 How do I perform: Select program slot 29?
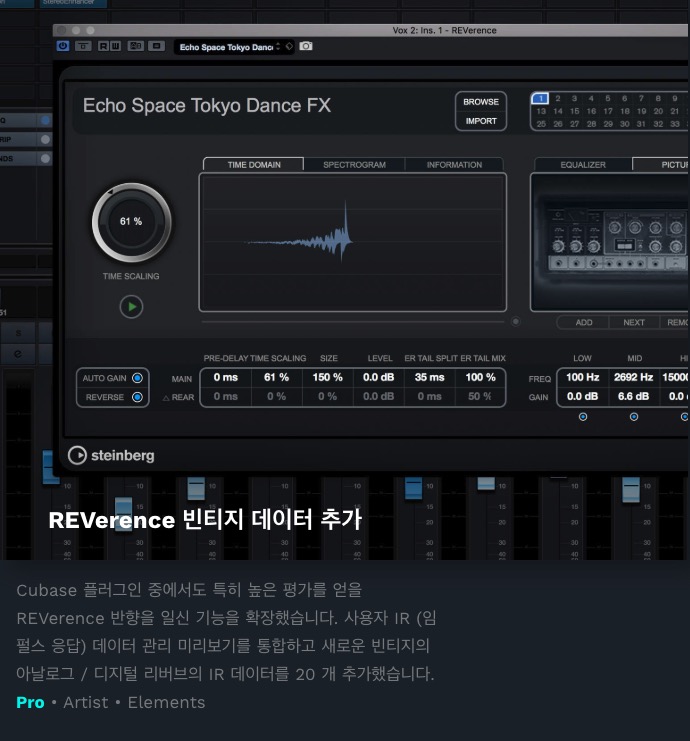coord(608,124)
